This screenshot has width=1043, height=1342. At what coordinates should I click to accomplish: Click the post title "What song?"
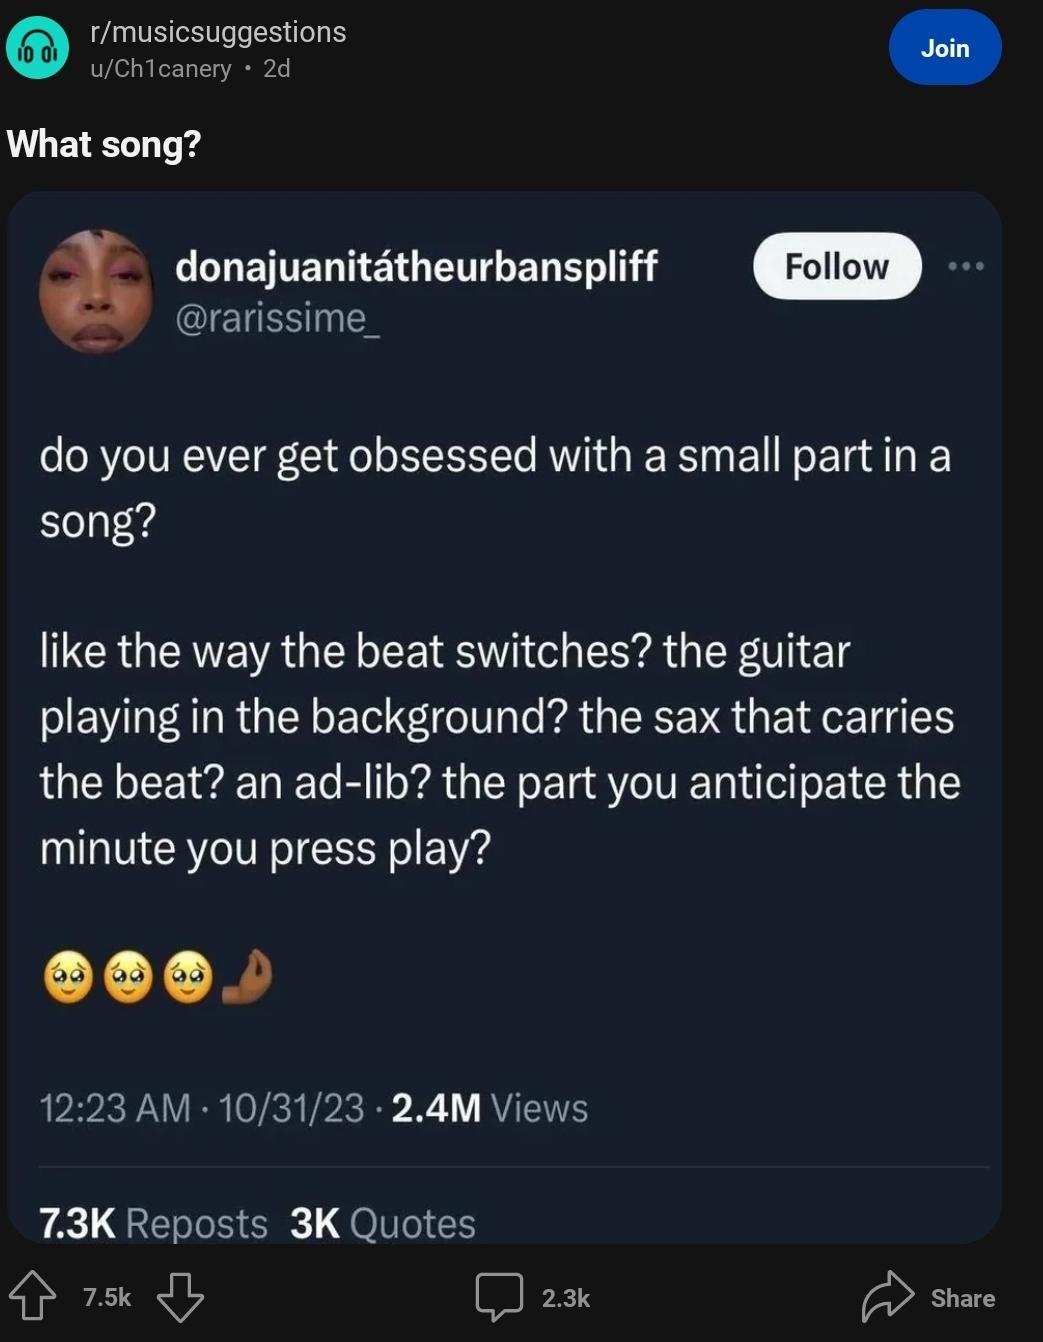pyautogui.click(x=104, y=144)
